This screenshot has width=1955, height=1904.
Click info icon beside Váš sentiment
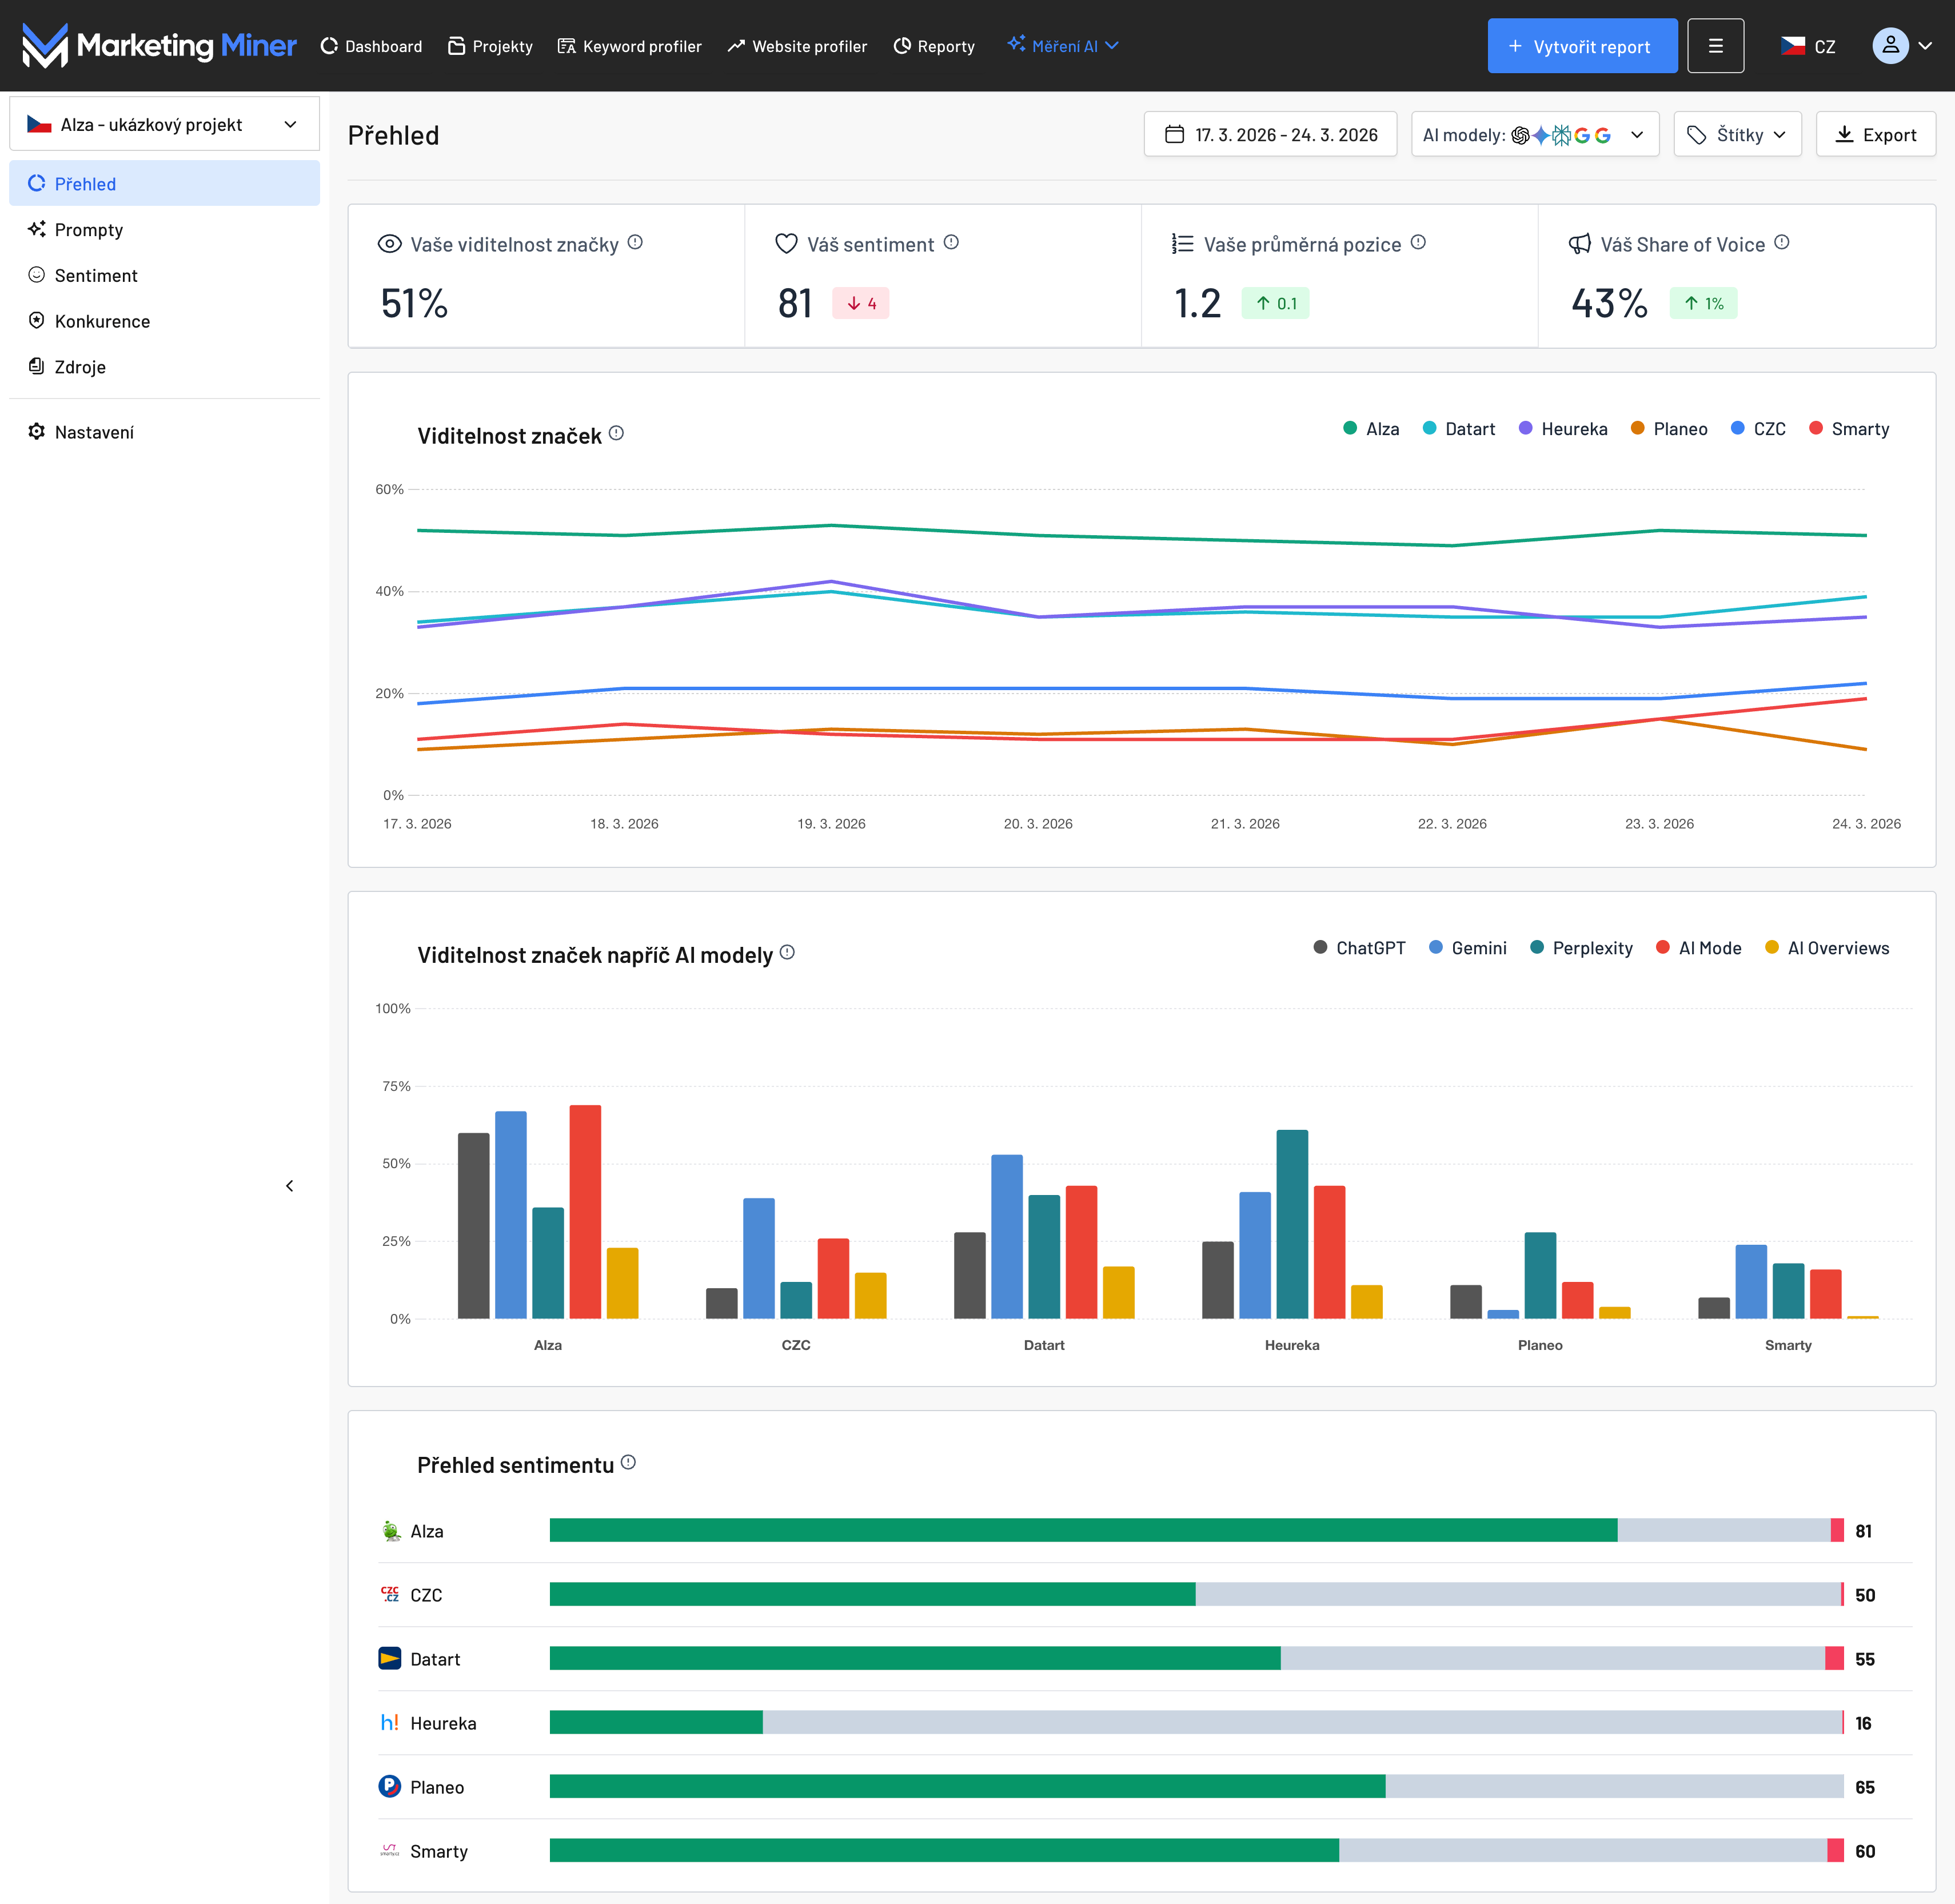tap(951, 242)
